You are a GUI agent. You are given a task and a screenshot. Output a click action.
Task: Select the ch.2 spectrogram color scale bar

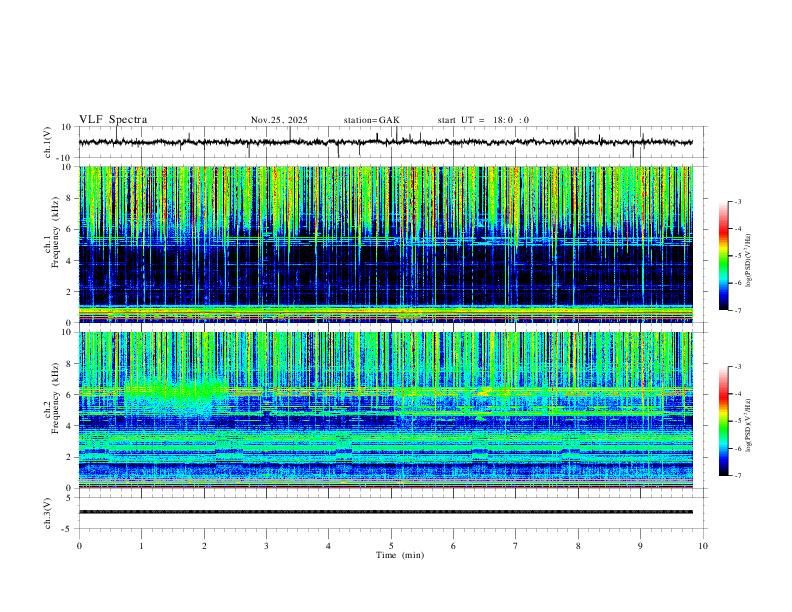[x=723, y=421]
